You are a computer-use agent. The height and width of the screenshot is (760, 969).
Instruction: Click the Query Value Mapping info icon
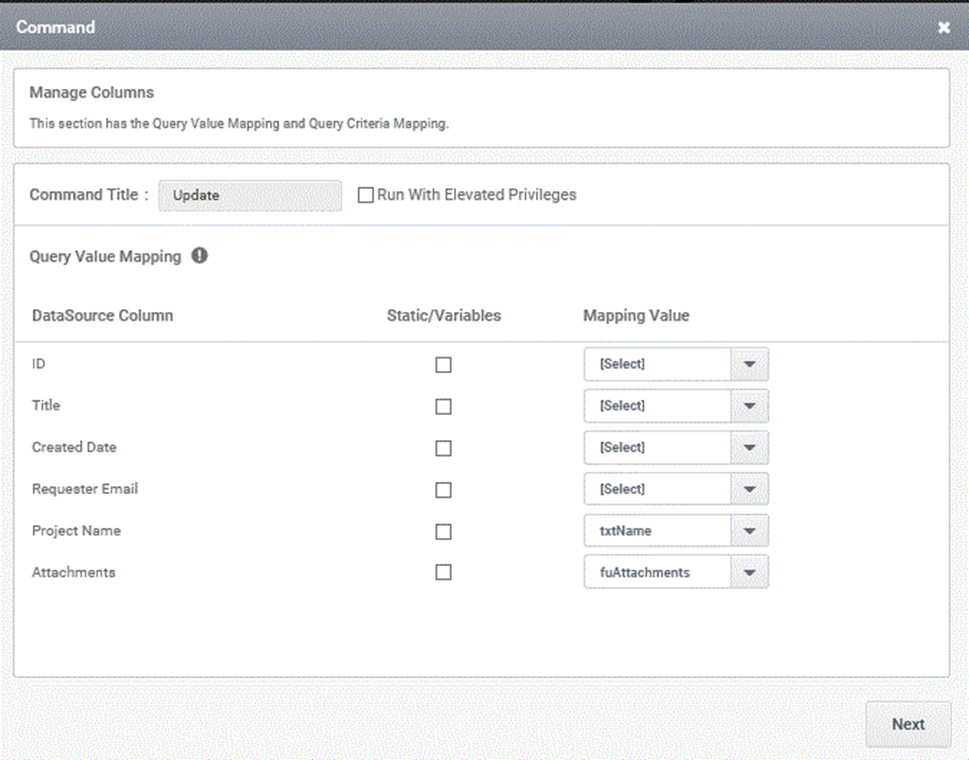(x=200, y=255)
